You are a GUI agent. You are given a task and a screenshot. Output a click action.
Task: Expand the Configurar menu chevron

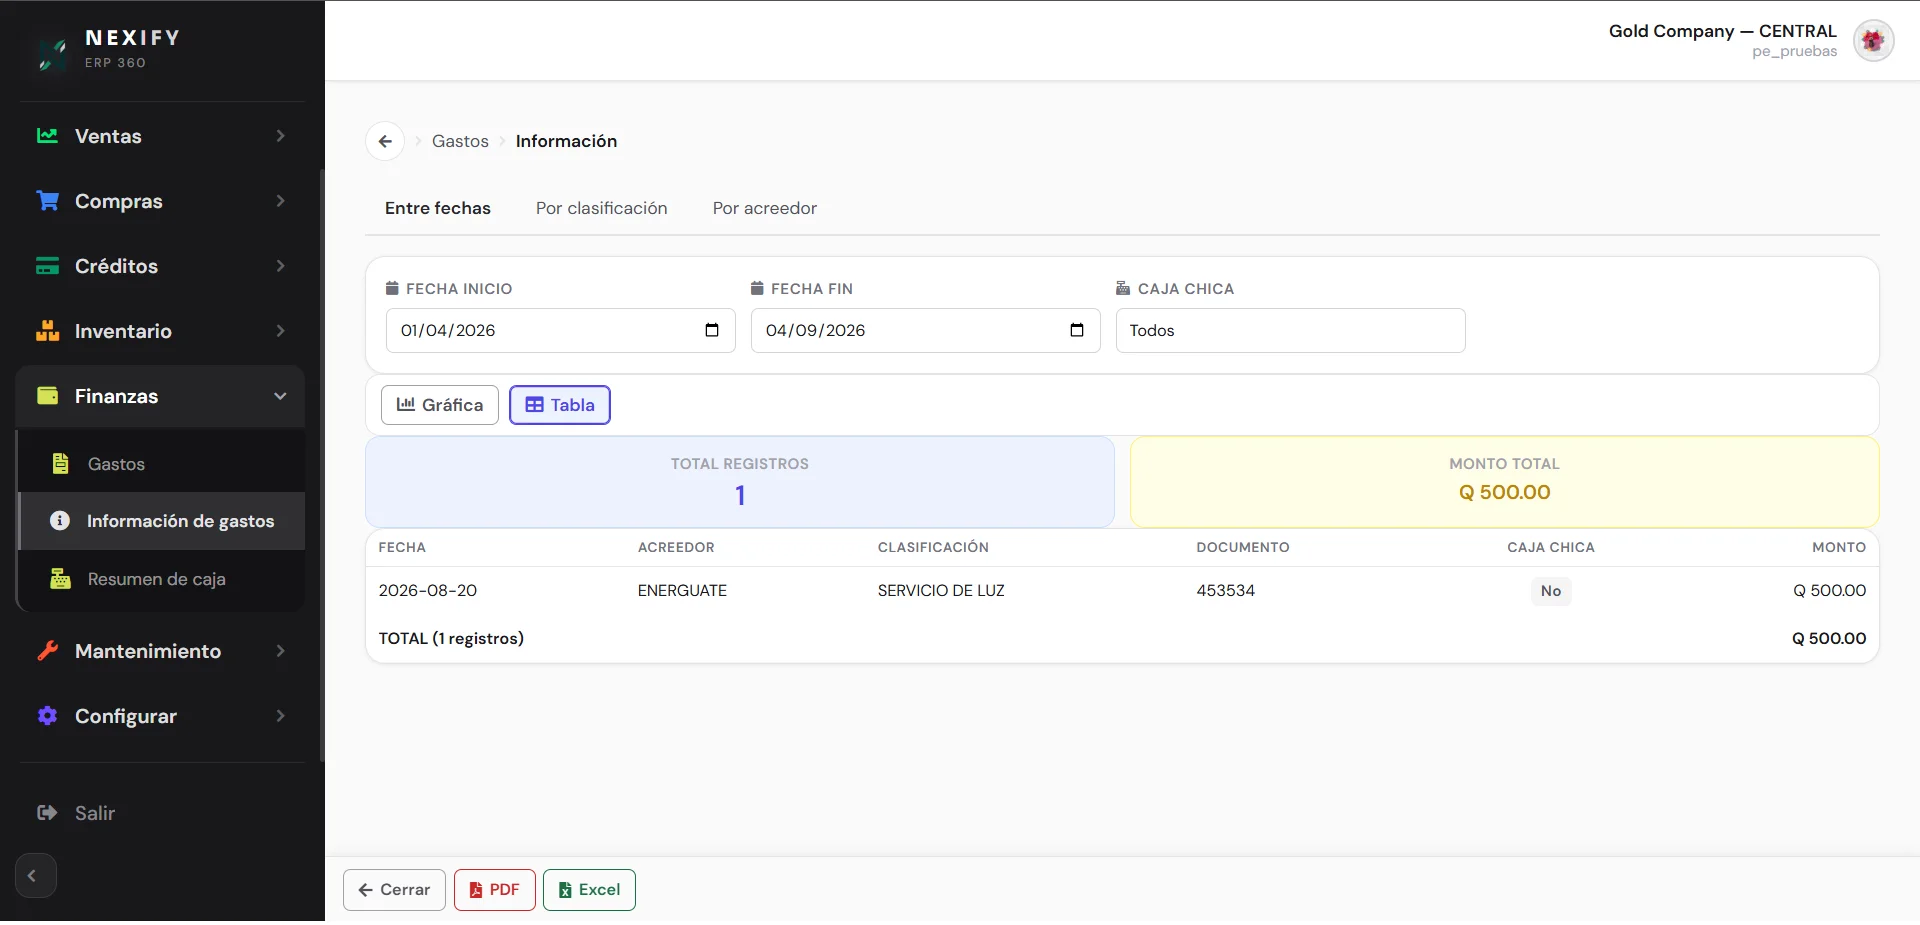pyautogui.click(x=280, y=716)
